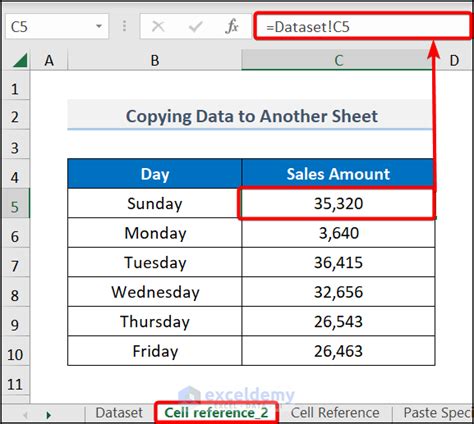Select the cell with 36,415
Image resolution: width=474 pixels, height=424 pixels.
(x=338, y=262)
